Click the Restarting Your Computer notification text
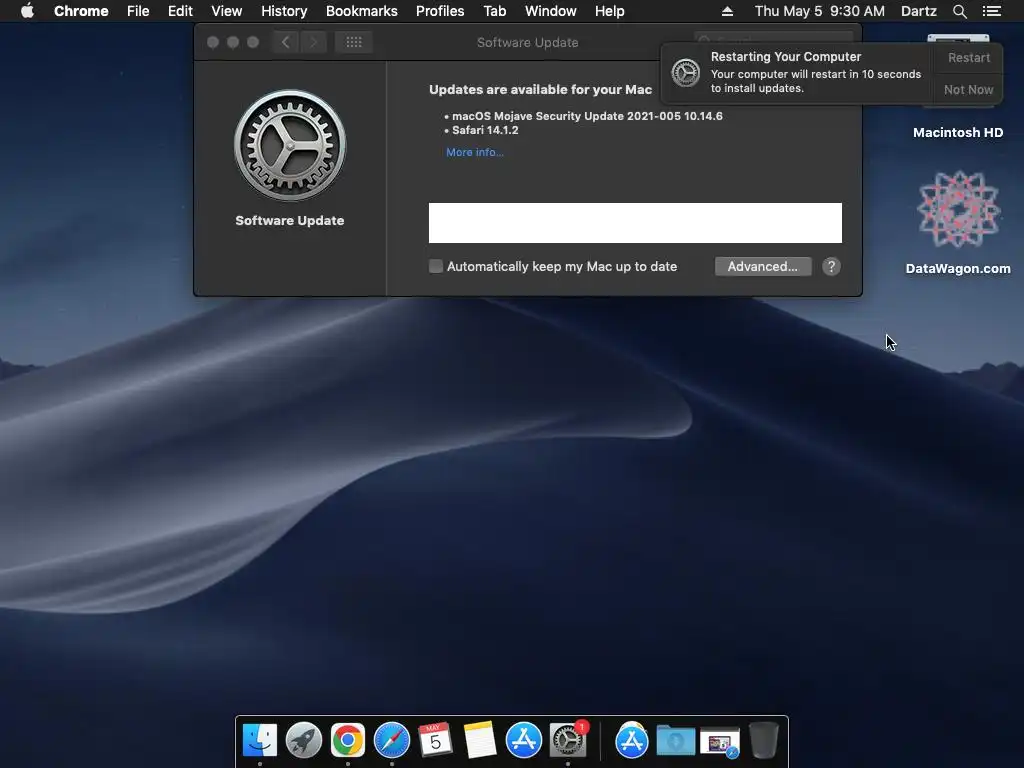 coord(786,57)
